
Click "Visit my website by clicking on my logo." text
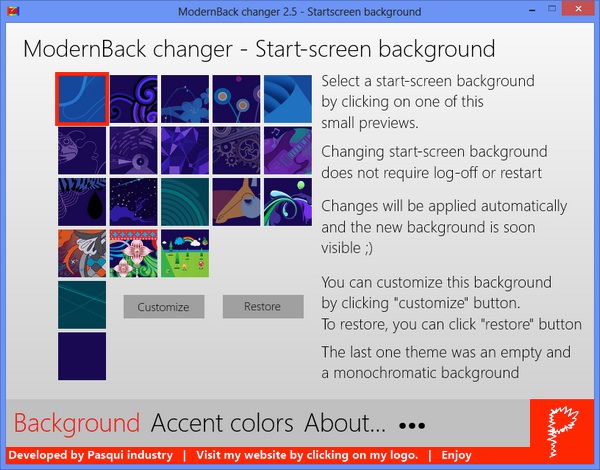[x=307, y=455]
